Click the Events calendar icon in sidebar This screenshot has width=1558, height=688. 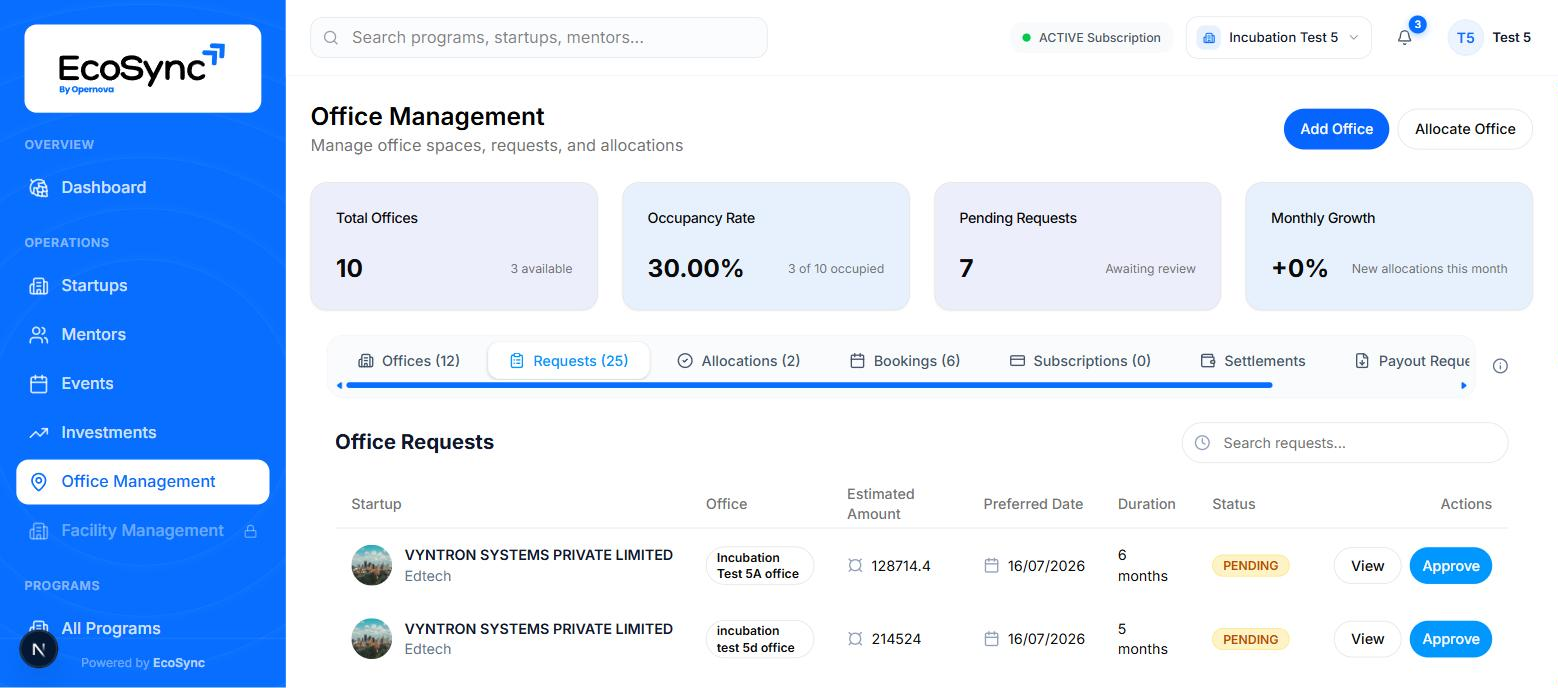[39, 383]
